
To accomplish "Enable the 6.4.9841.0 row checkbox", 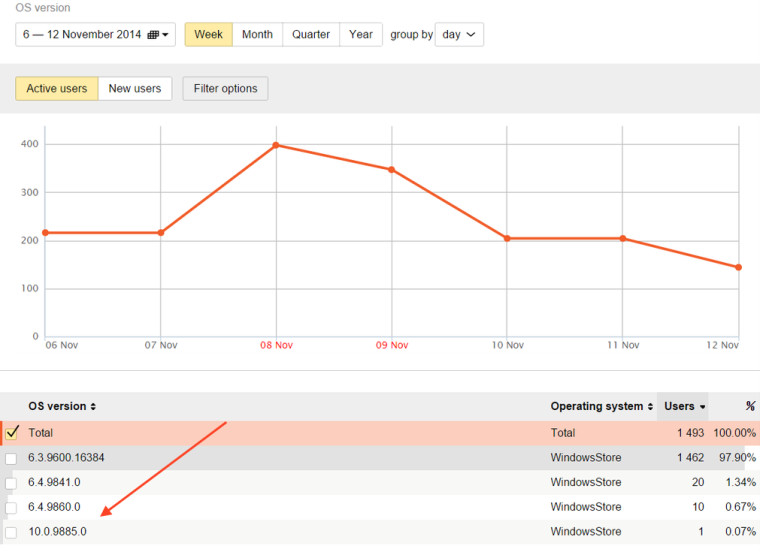I will click(11, 483).
